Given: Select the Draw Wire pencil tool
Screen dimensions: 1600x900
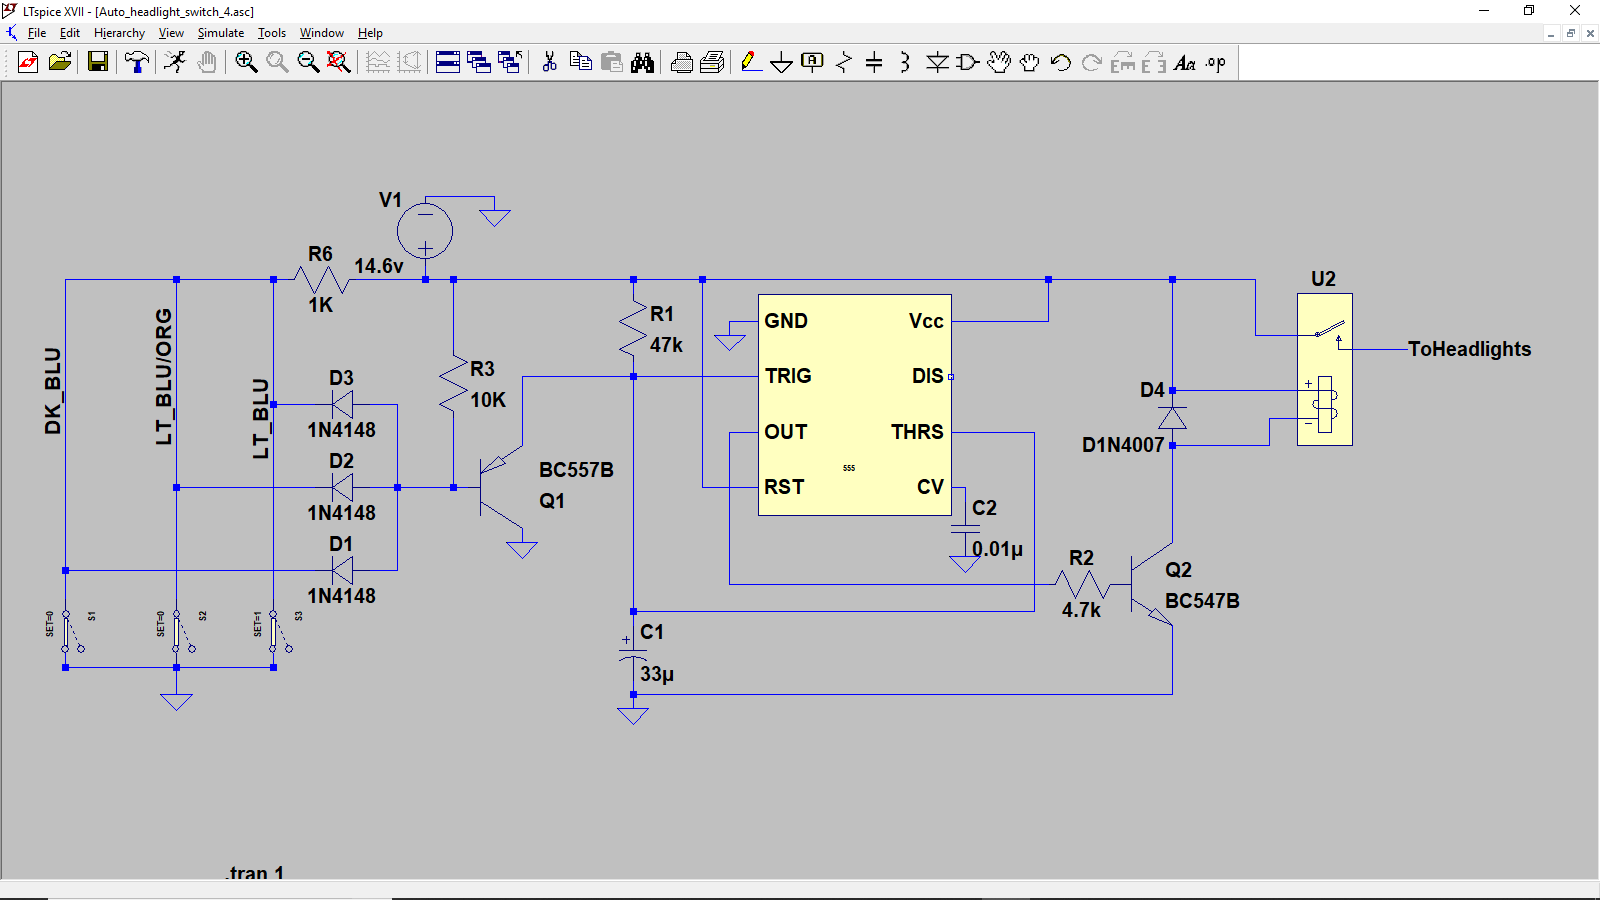Looking at the screenshot, I should 751,63.
